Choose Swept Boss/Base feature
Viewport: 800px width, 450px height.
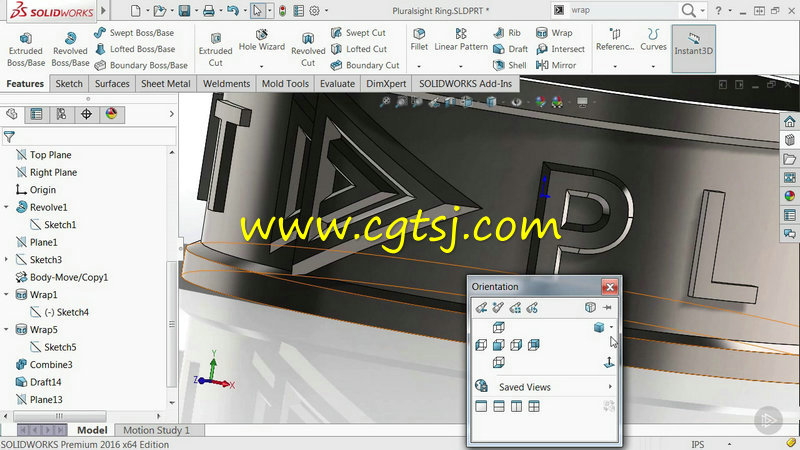[x=134, y=33]
